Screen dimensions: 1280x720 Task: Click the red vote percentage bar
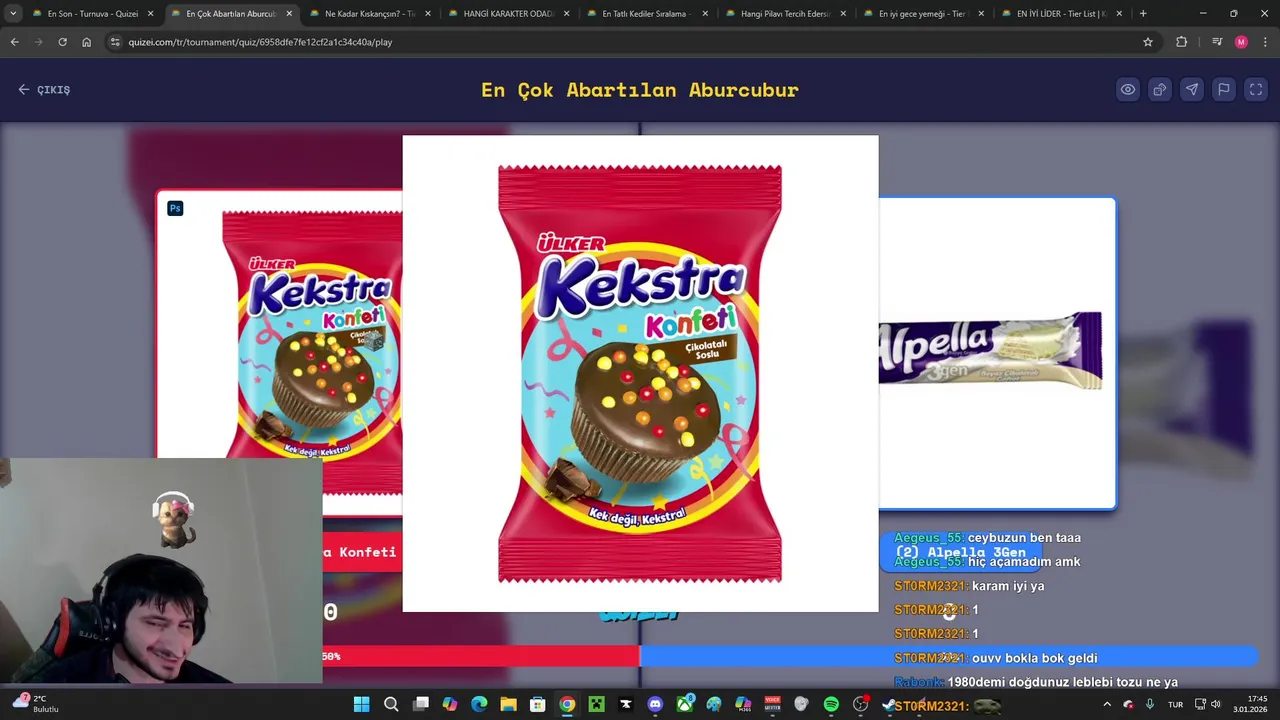(480, 656)
